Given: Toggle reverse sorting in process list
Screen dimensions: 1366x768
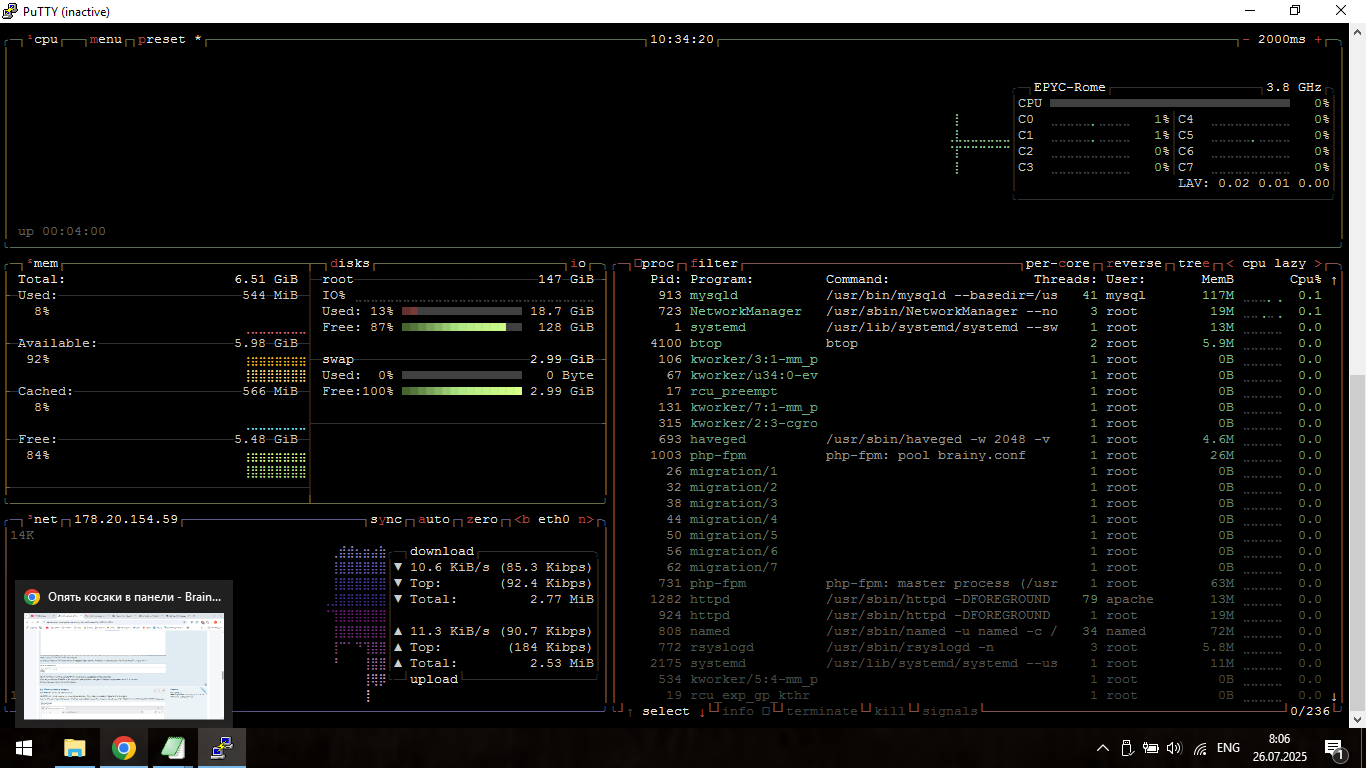Looking at the screenshot, I should point(1134,264).
